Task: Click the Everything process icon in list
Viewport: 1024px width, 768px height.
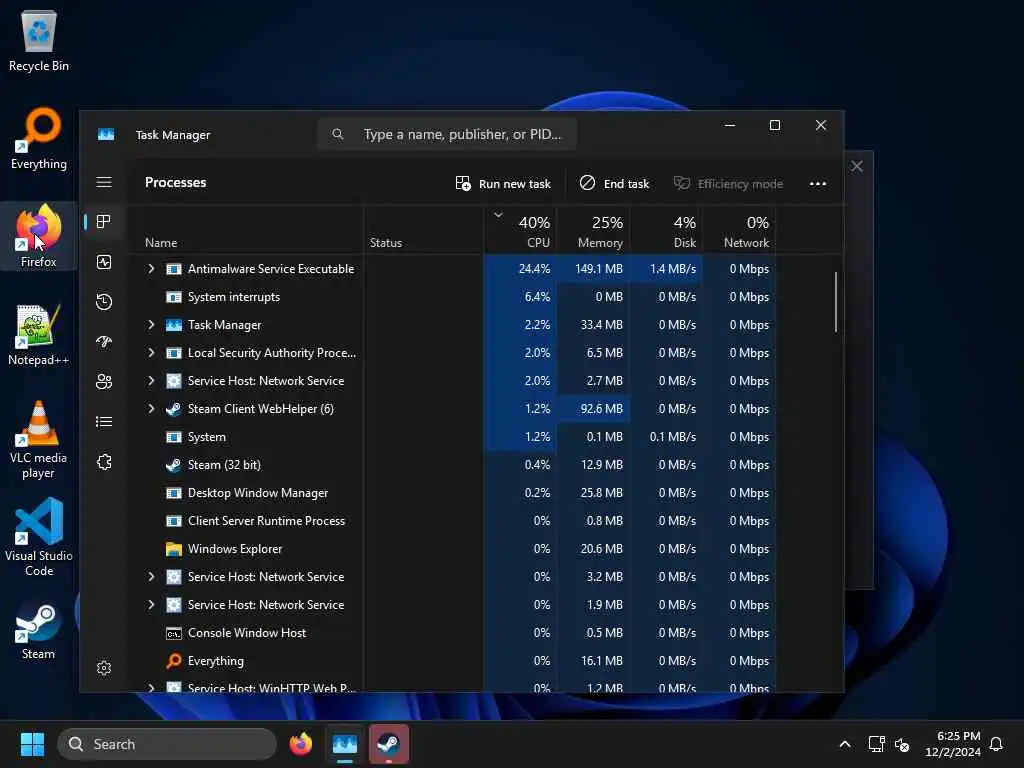Action: (174, 661)
